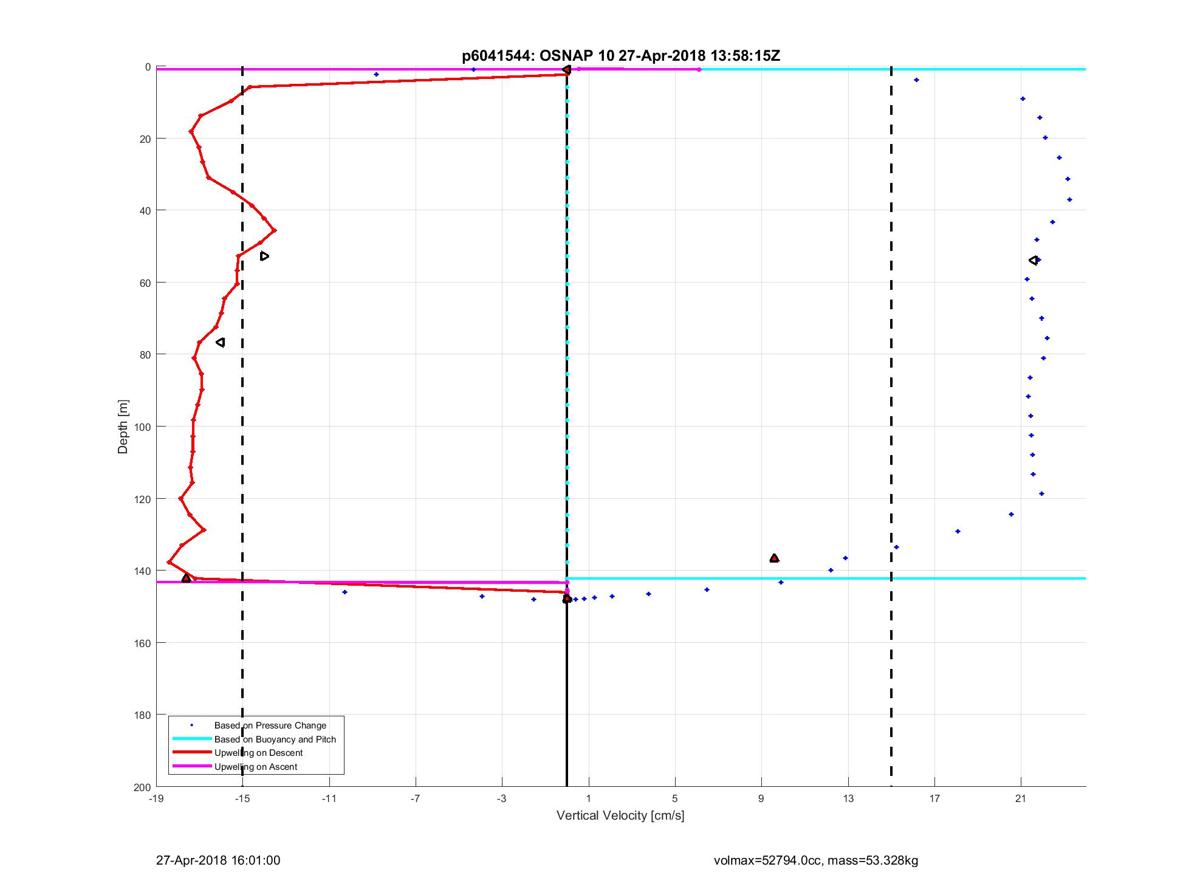Viewport: 1200px width, 885px height.
Task: Click the red triangle marker near 9 cm/s
Action: [x=774, y=558]
